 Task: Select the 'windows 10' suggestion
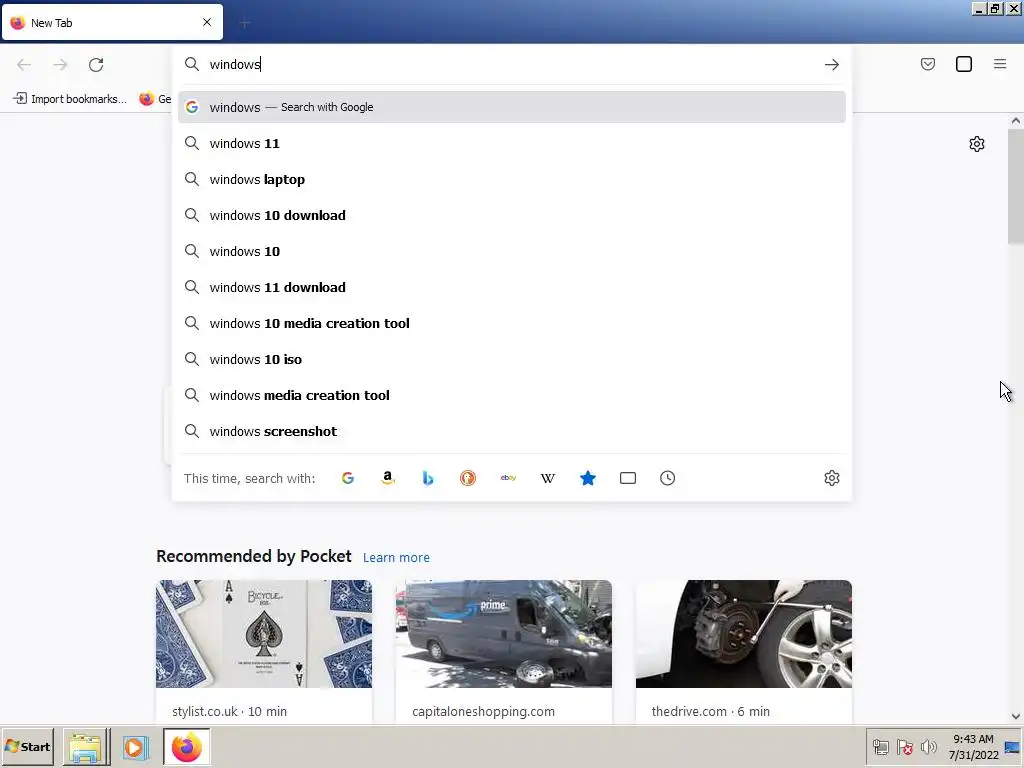pyautogui.click(x=511, y=251)
